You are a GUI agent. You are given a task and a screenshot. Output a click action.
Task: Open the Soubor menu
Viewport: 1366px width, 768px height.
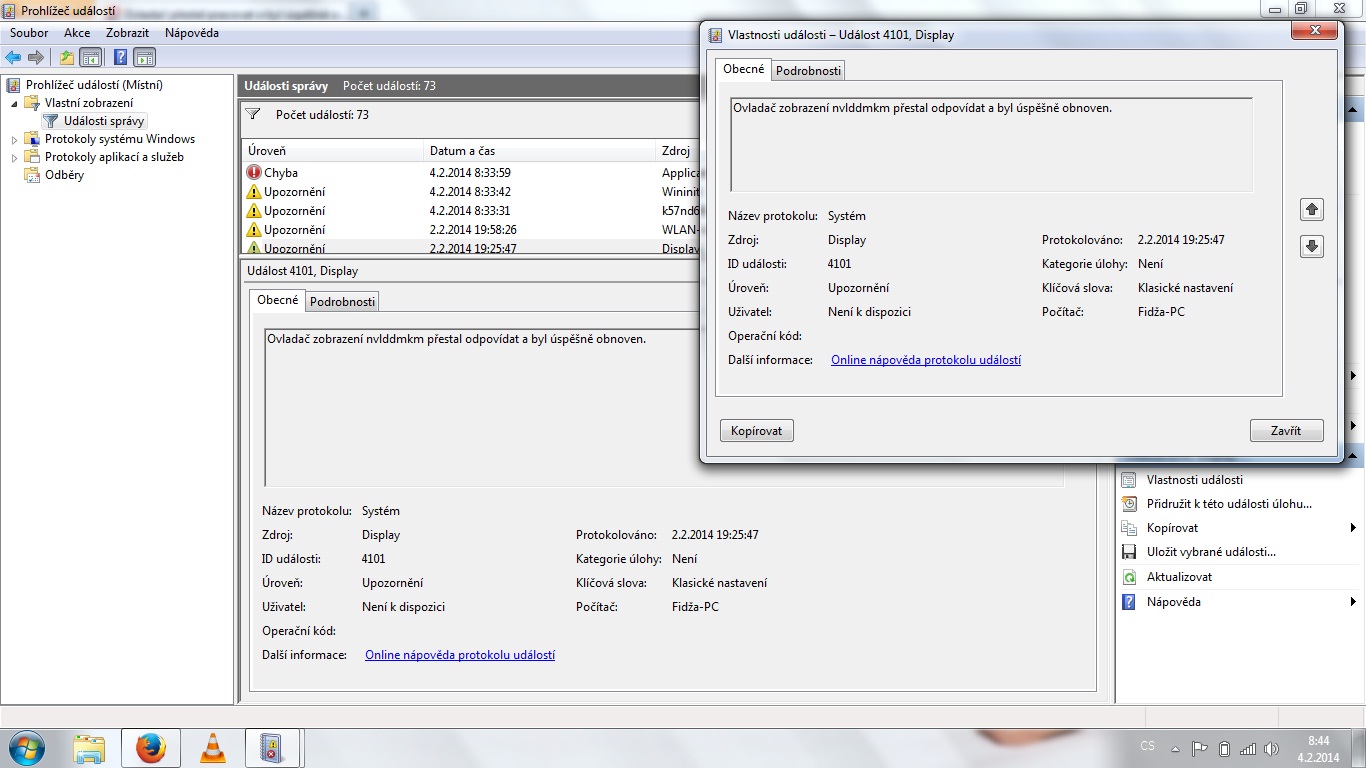pyautogui.click(x=29, y=33)
